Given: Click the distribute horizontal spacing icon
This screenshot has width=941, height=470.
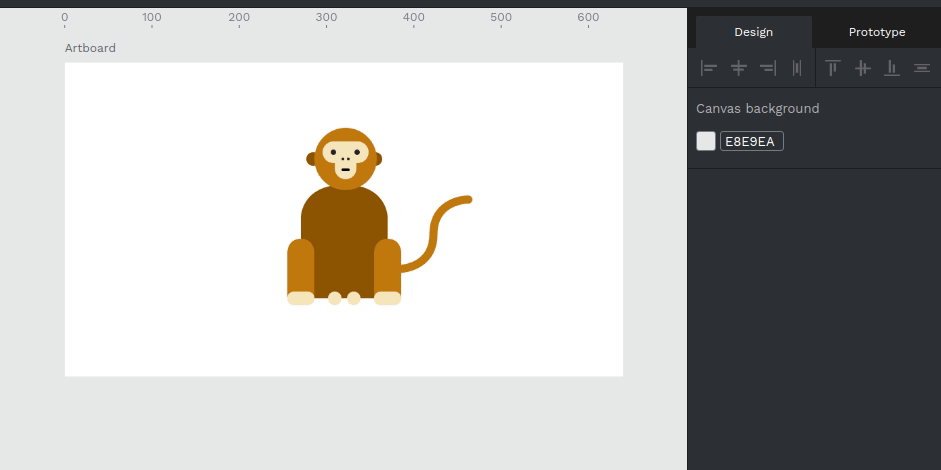Looking at the screenshot, I should click(797, 68).
